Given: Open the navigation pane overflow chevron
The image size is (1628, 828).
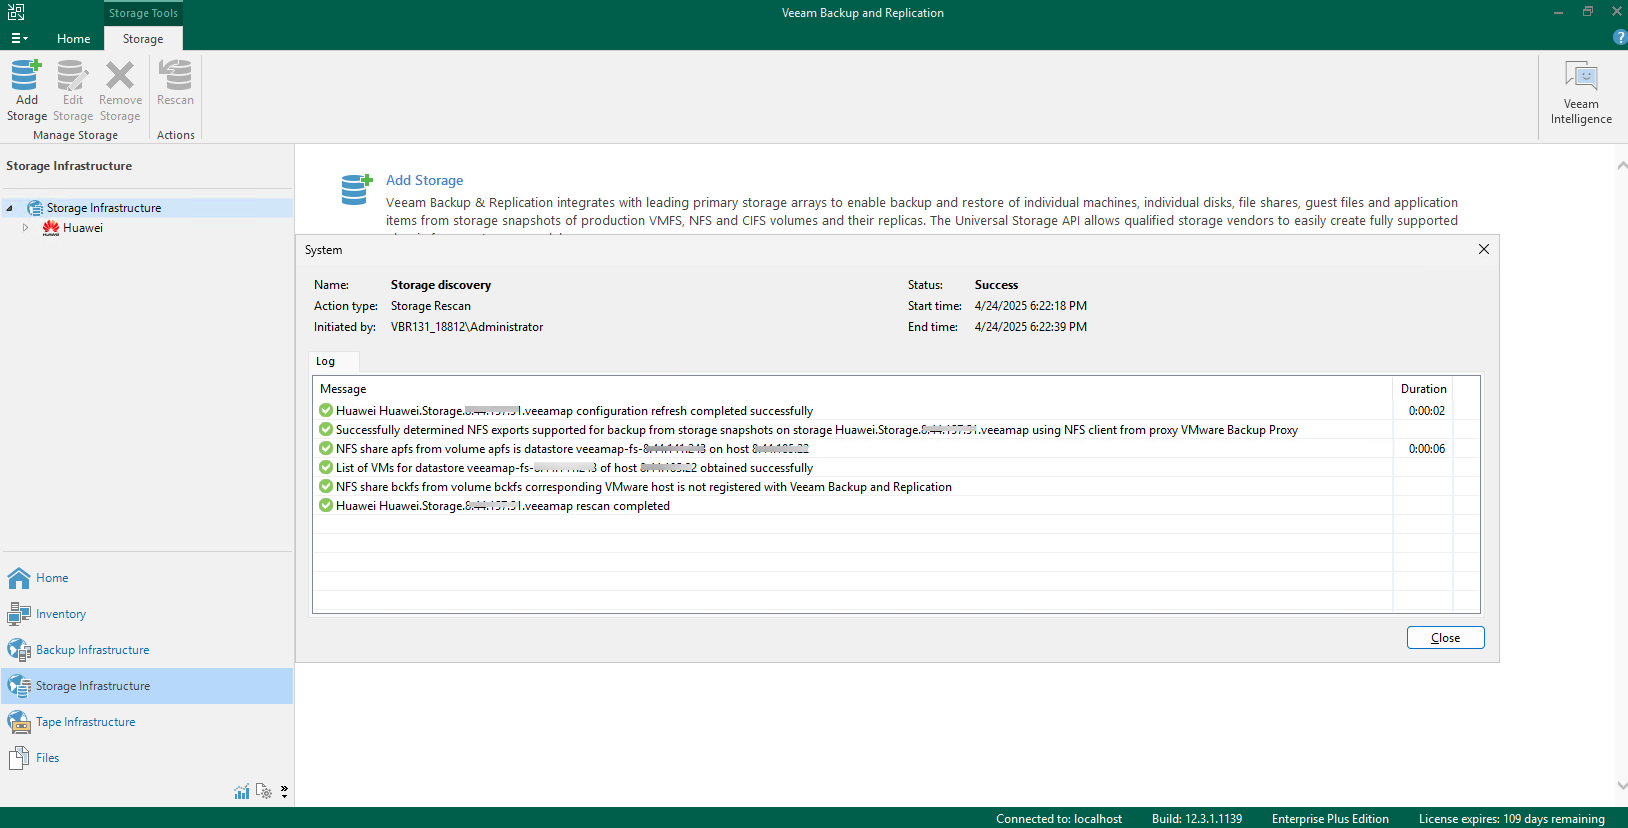Looking at the screenshot, I should click(285, 791).
